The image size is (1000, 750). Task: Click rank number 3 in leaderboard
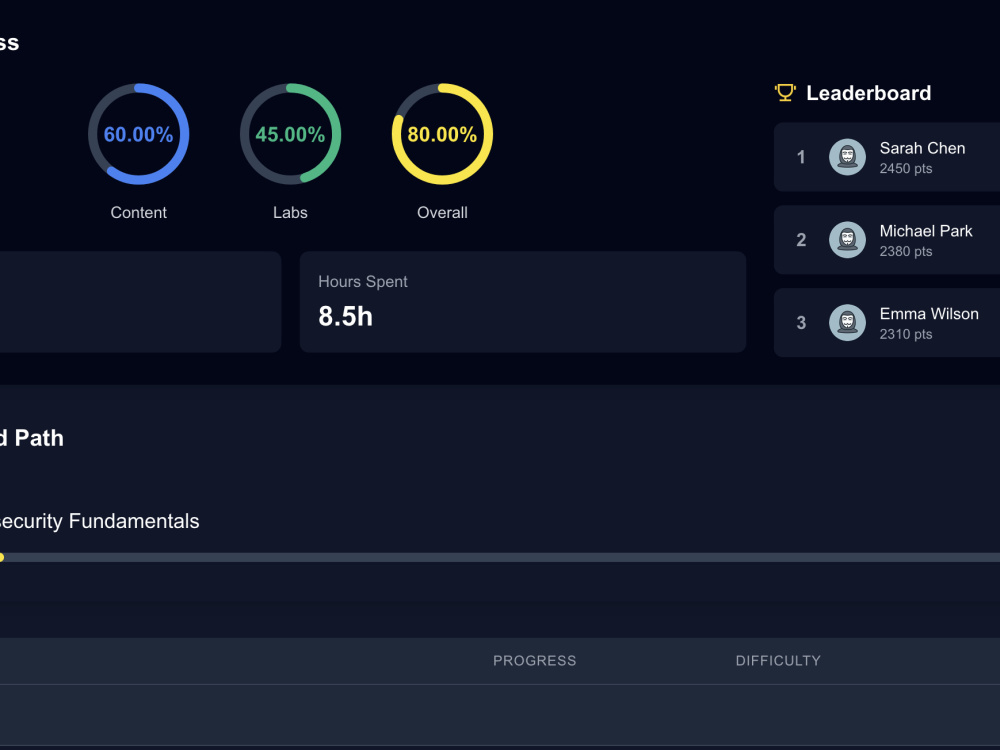pos(801,323)
